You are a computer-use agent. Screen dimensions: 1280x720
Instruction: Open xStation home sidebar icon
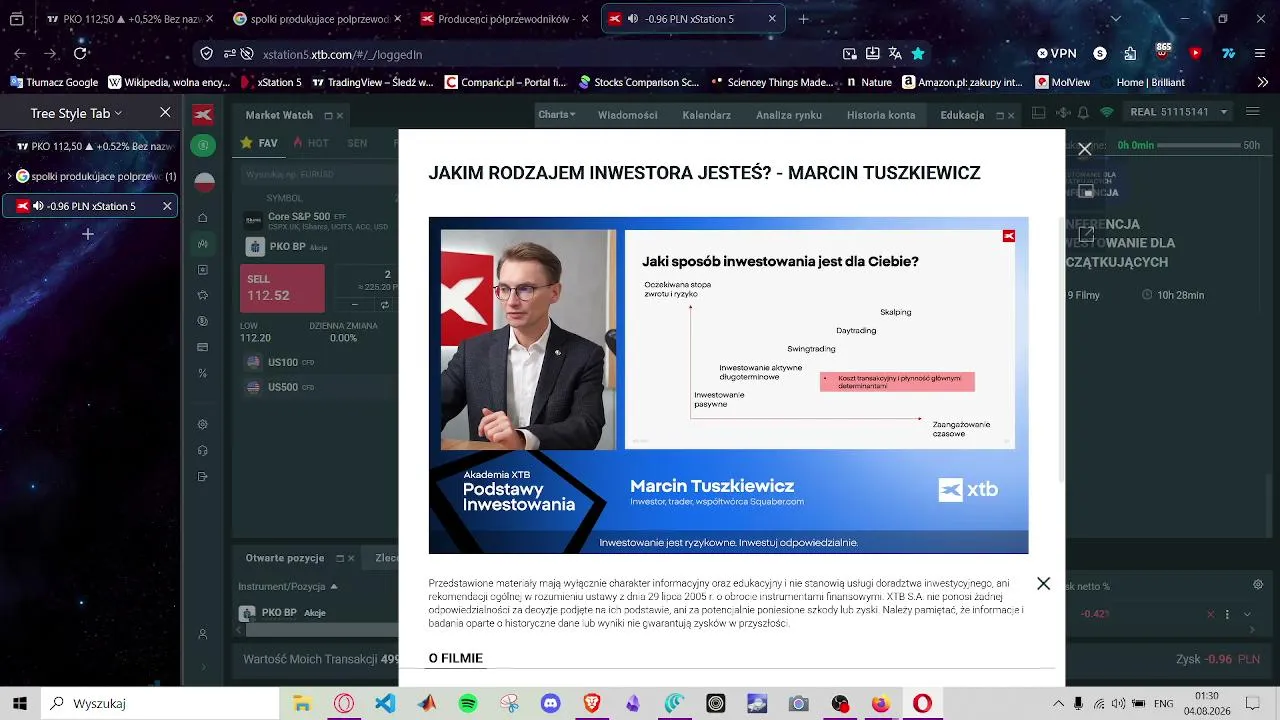(x=203, y=218)
